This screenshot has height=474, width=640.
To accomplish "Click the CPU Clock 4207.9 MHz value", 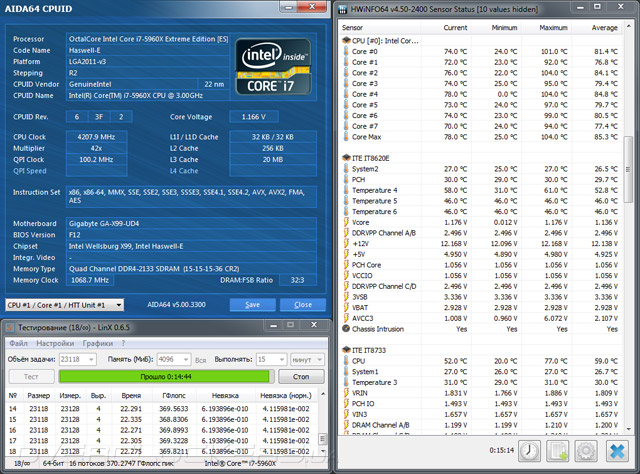I will click(x=96, y=137).
